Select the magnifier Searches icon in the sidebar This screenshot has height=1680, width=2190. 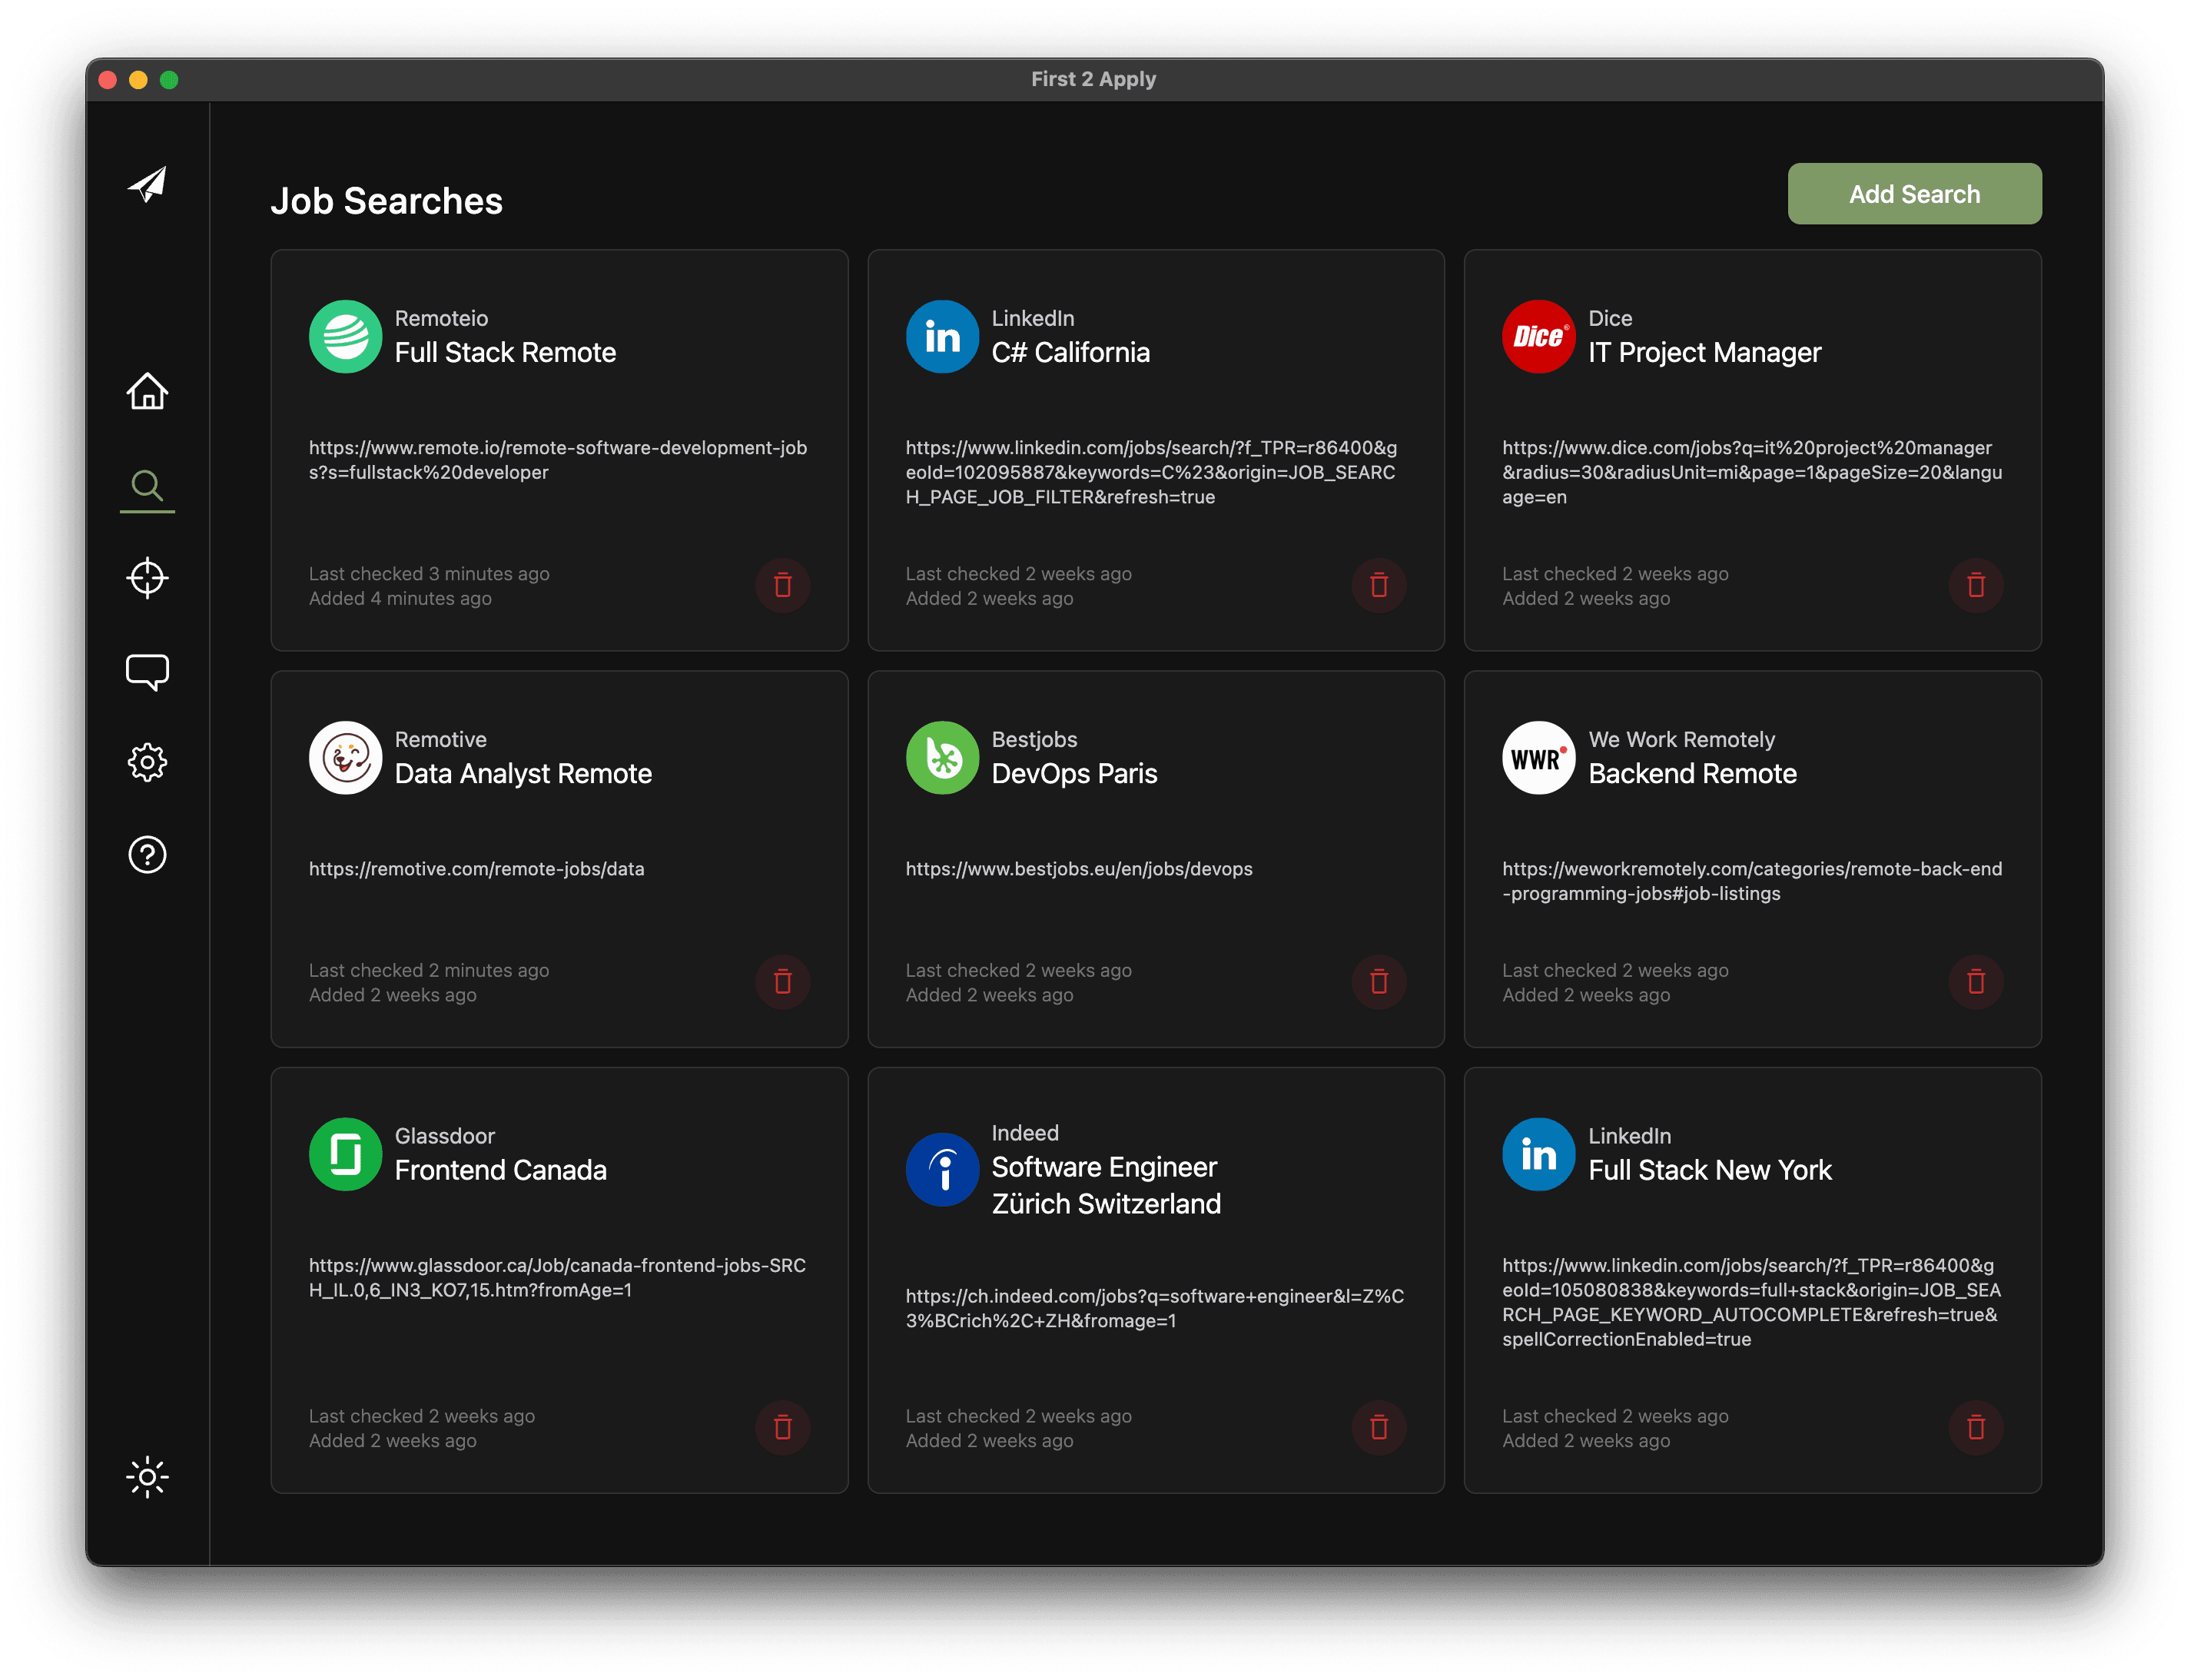coord(147,486)
